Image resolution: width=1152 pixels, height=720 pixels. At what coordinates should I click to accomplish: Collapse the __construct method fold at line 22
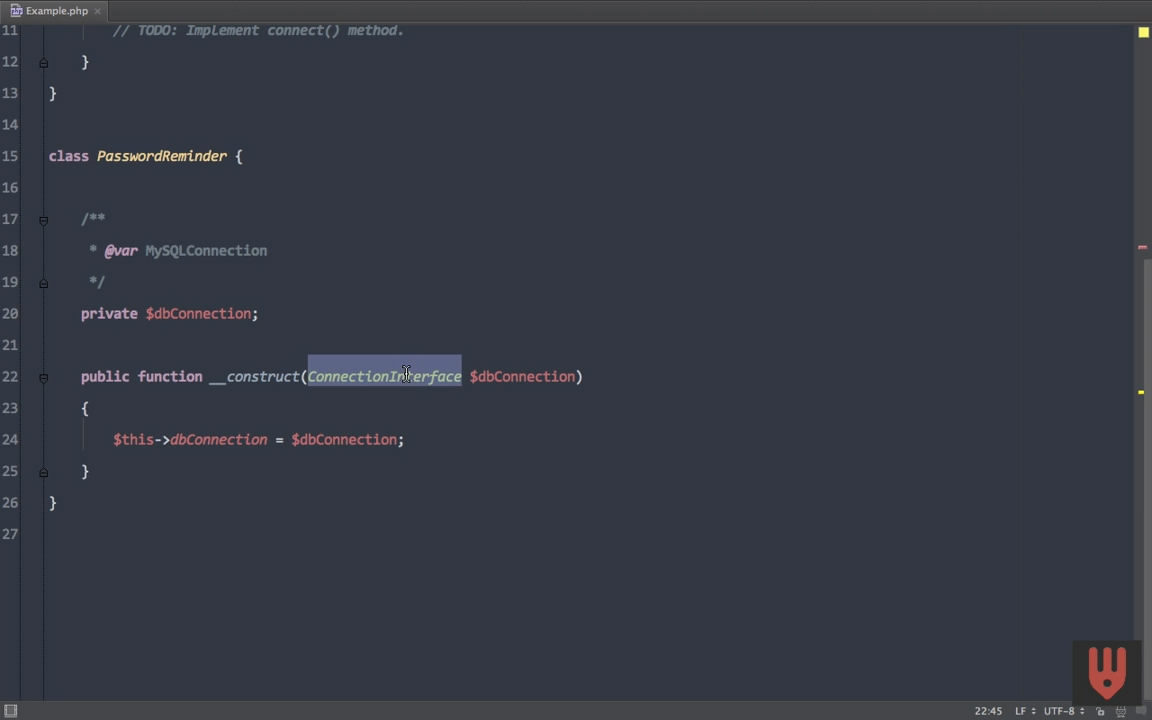[43, 378]
